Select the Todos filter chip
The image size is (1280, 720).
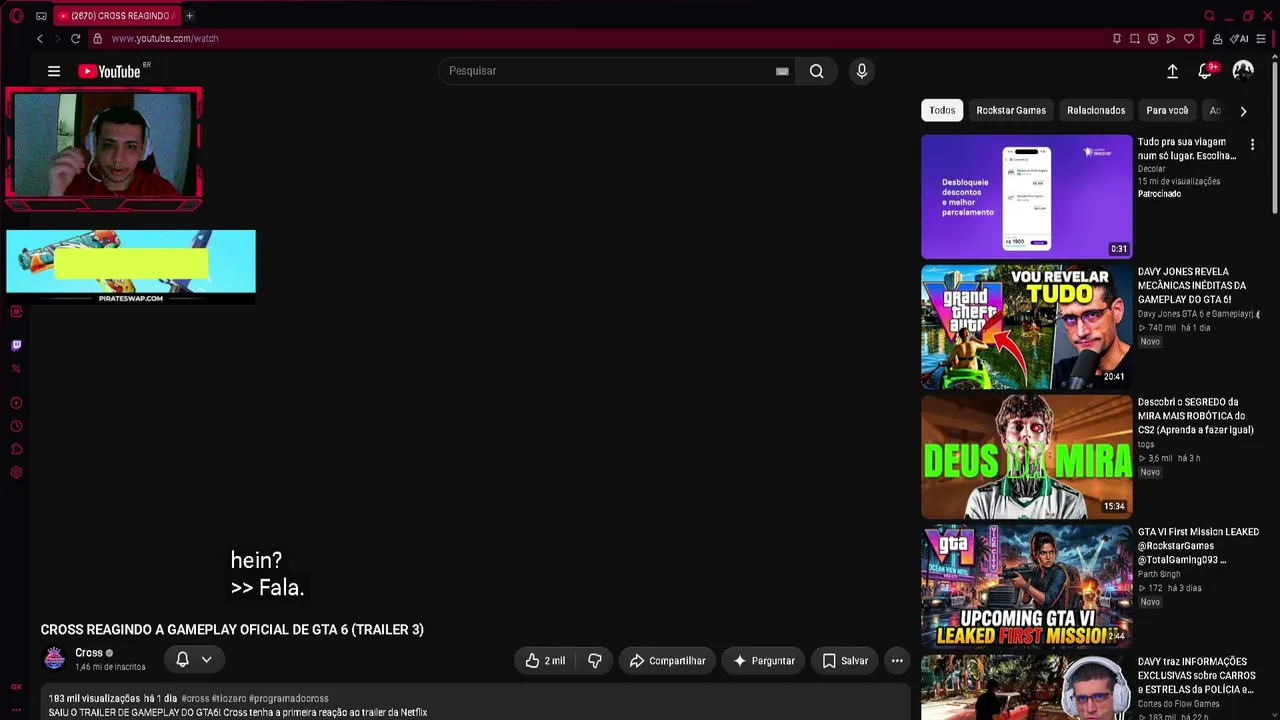[x=942, y=110]
